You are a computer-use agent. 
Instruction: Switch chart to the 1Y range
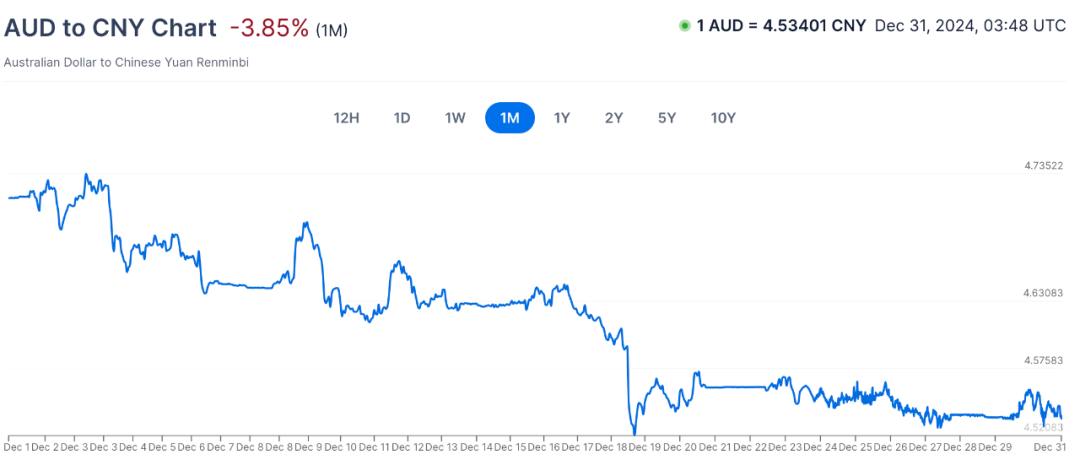coord(562,118)
